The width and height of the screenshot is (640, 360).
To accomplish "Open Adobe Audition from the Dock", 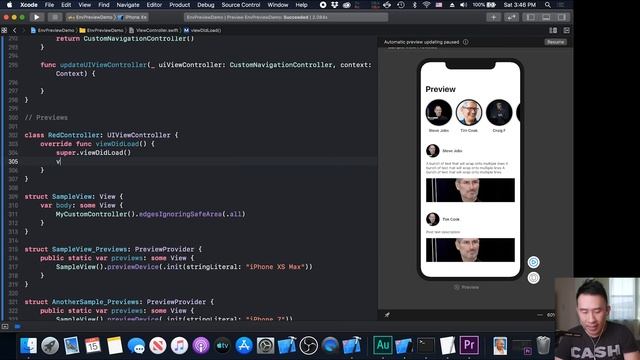I will tap(382, 346).
